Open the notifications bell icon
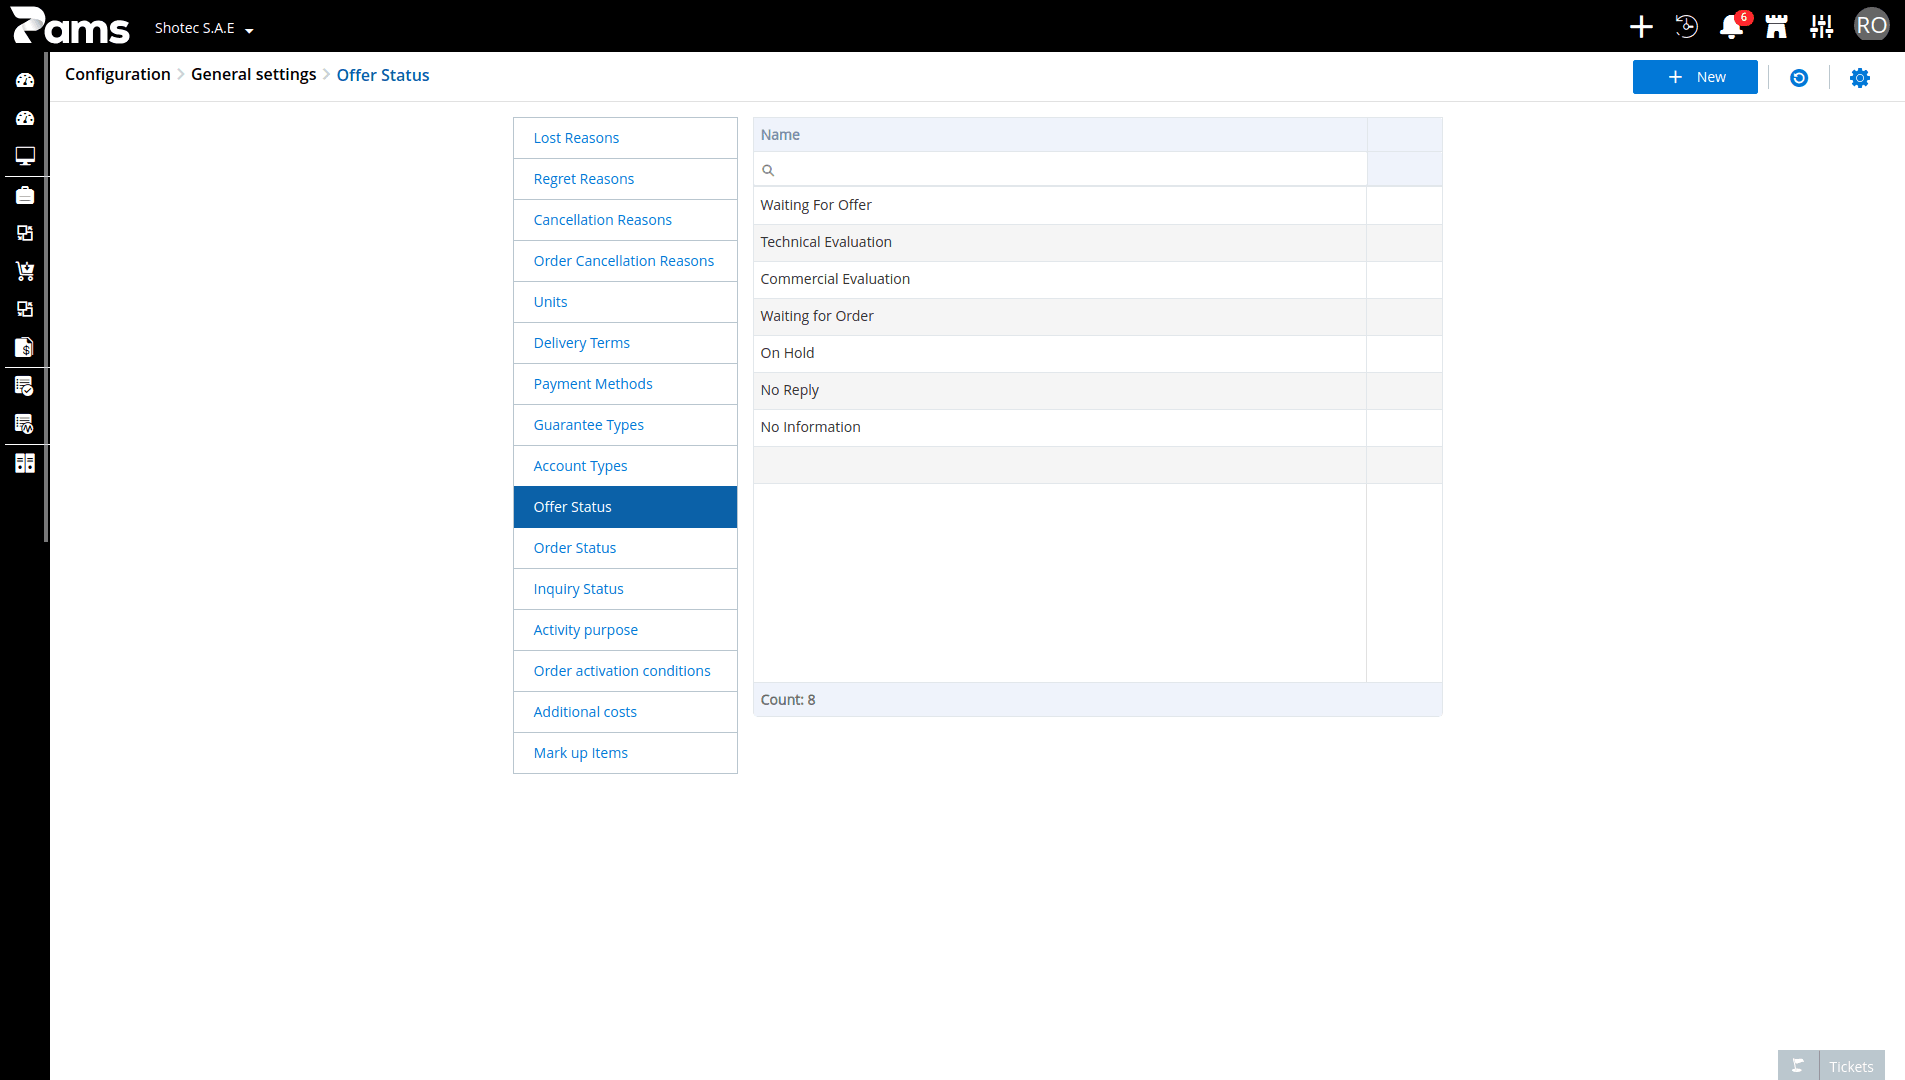The width and height of the screenshot is (1905, 1080). 1731,27
